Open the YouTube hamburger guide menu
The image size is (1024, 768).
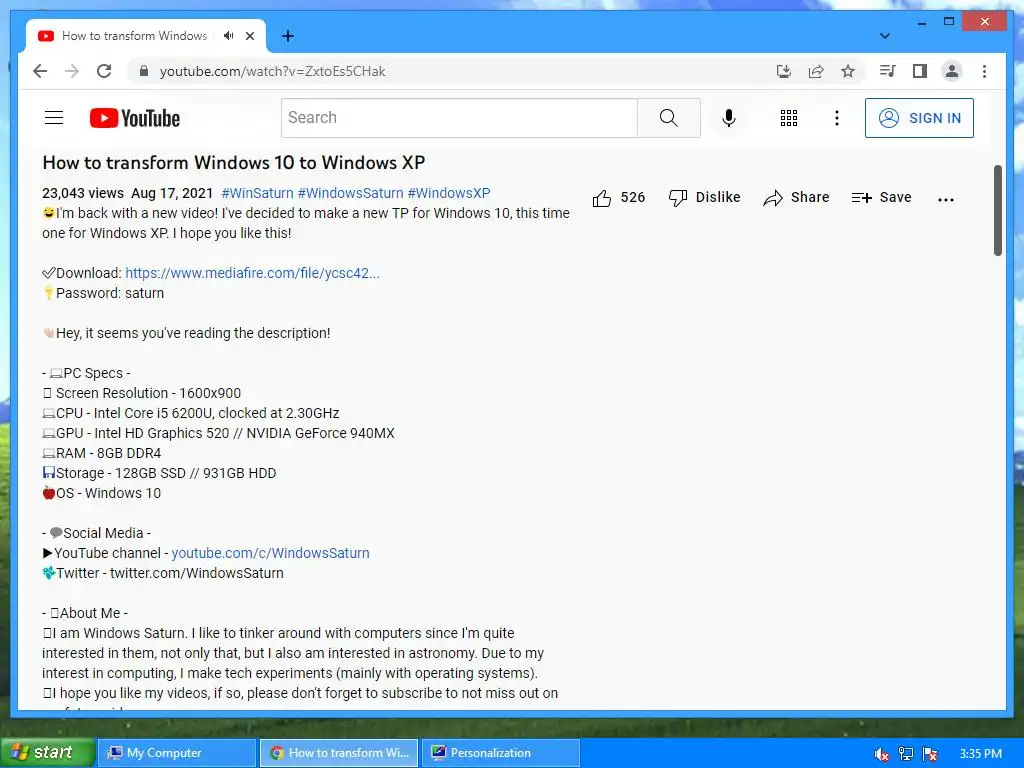click(54, 118)
